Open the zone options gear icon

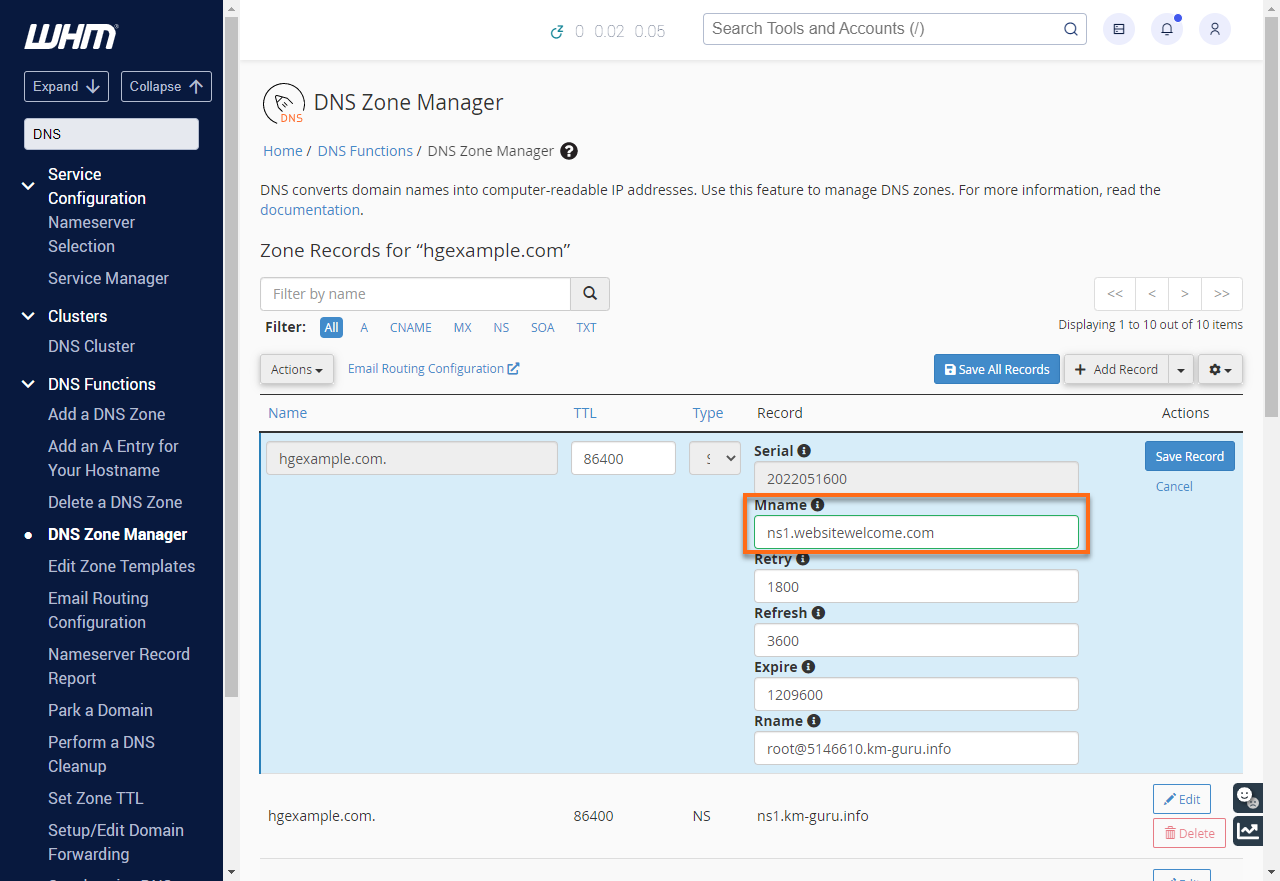click(x=1220, y=369)
